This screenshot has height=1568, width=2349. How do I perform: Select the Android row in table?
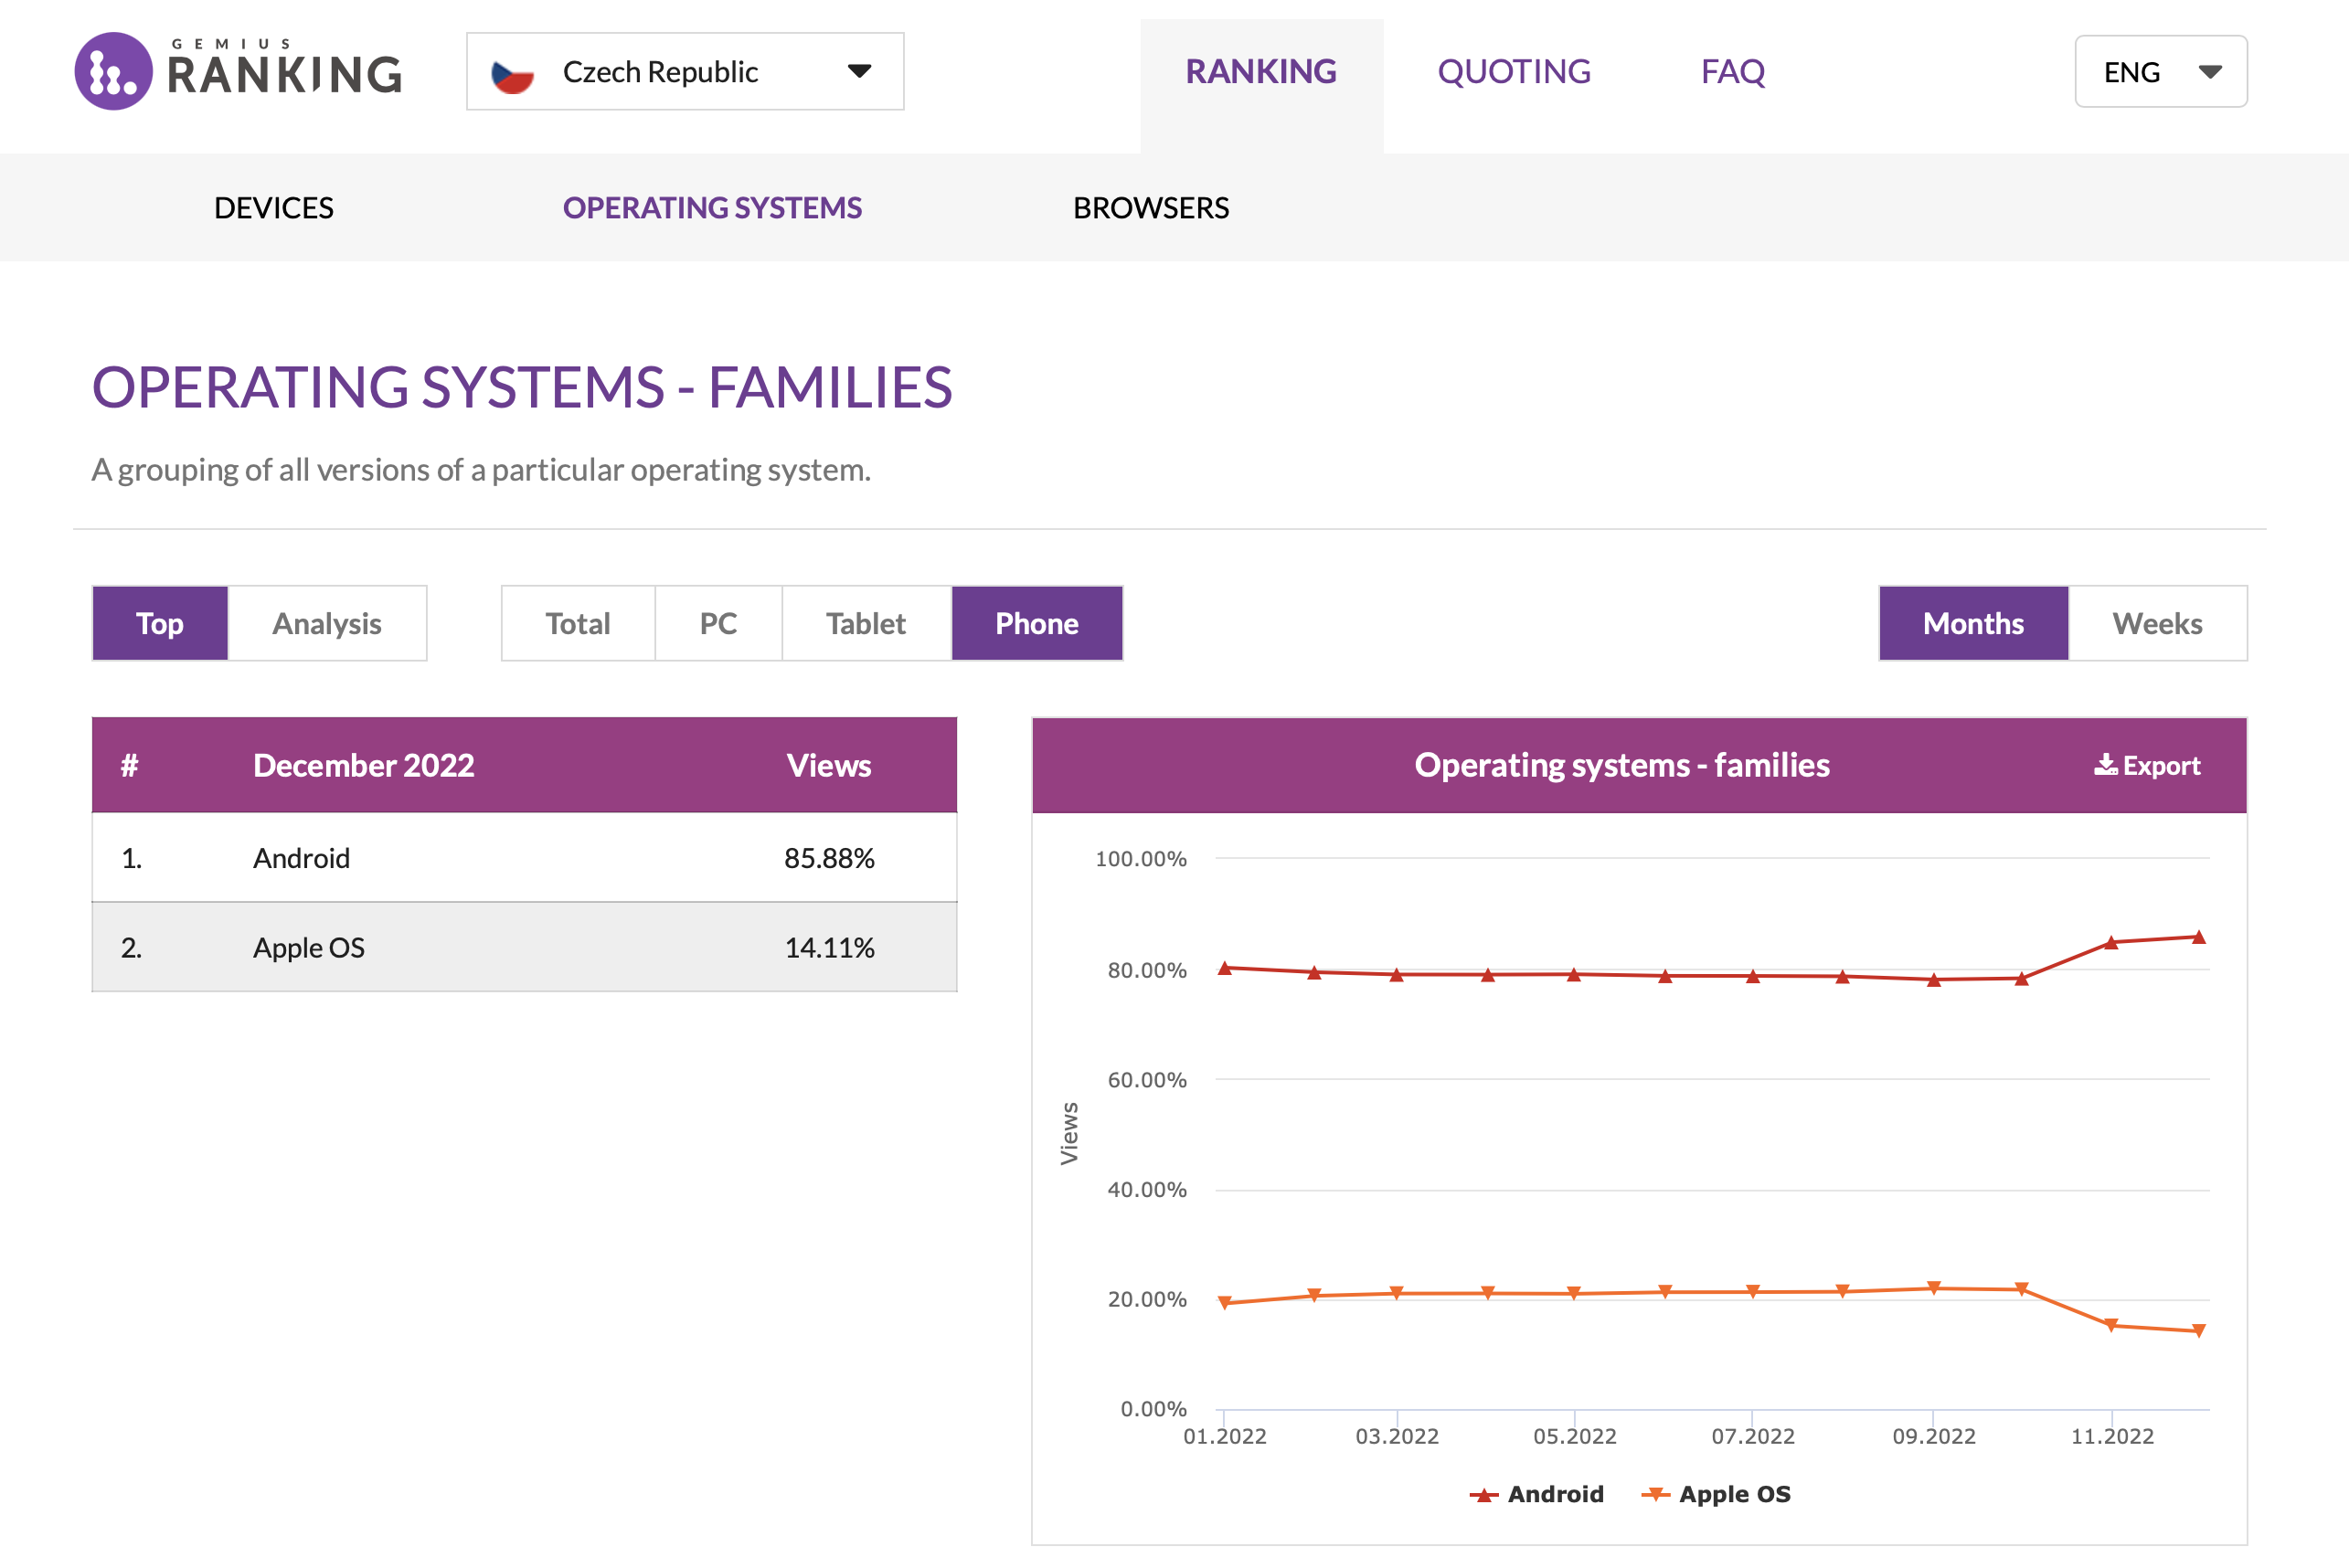point(524,858)
